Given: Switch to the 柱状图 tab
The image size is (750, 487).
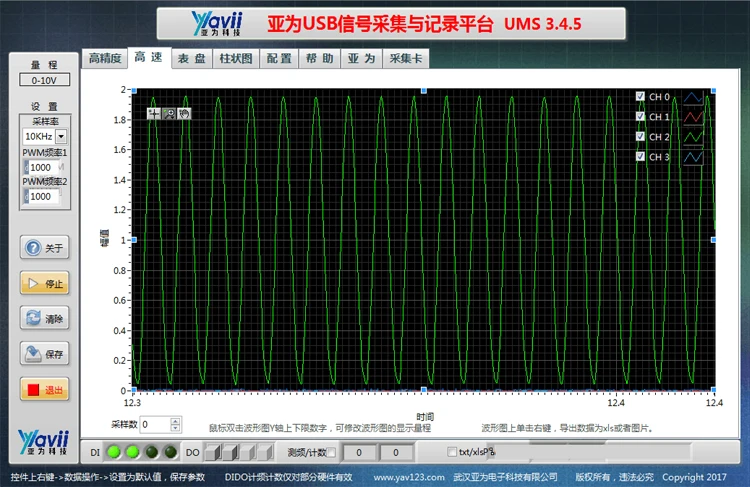Looking at the screenshot, I should coord(236,58).
